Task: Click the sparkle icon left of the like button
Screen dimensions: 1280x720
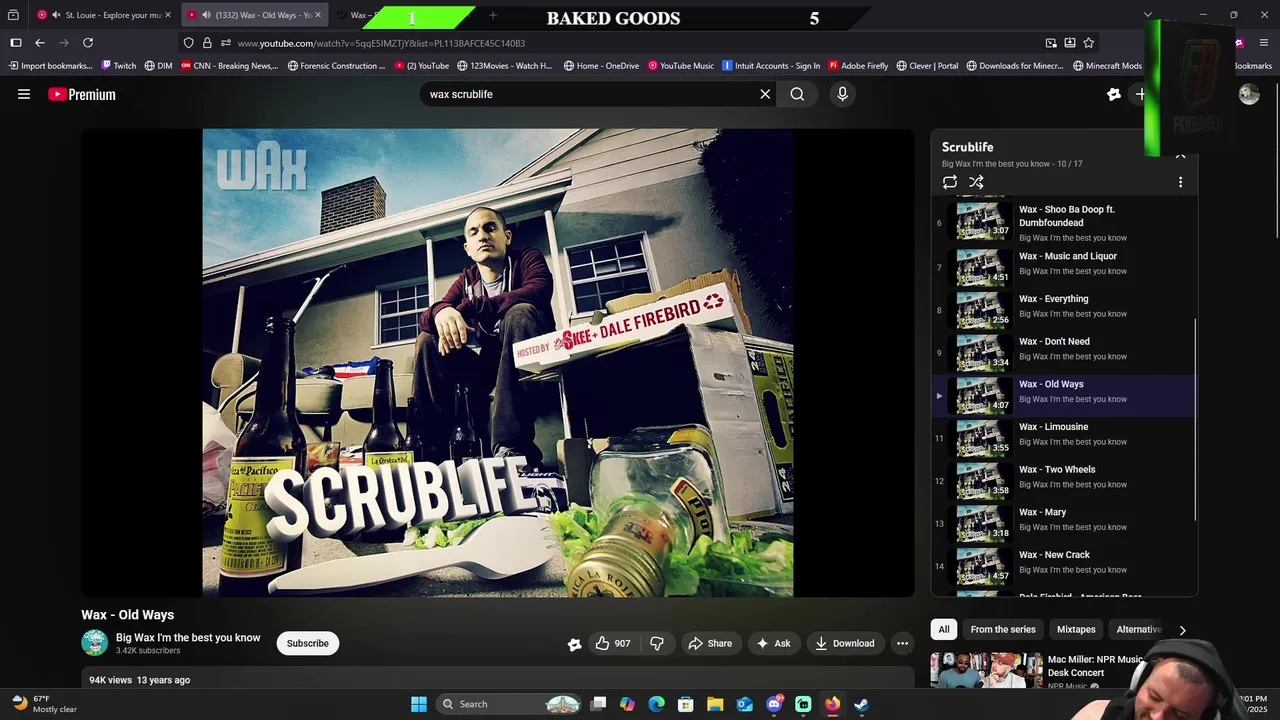Action: [574, 644]
